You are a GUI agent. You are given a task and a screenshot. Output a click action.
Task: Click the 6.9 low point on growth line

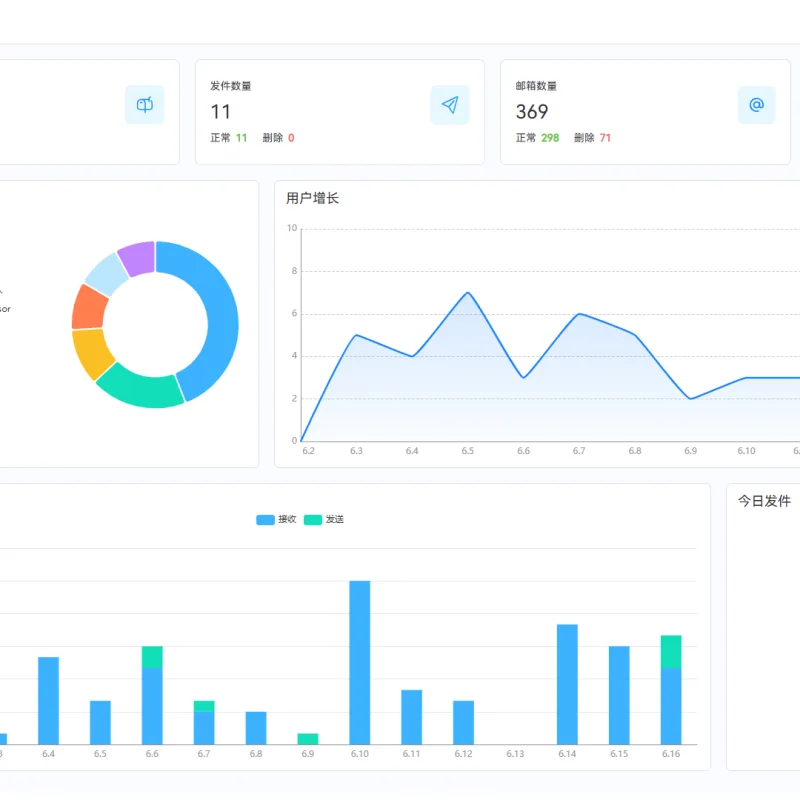click(690, 398)
